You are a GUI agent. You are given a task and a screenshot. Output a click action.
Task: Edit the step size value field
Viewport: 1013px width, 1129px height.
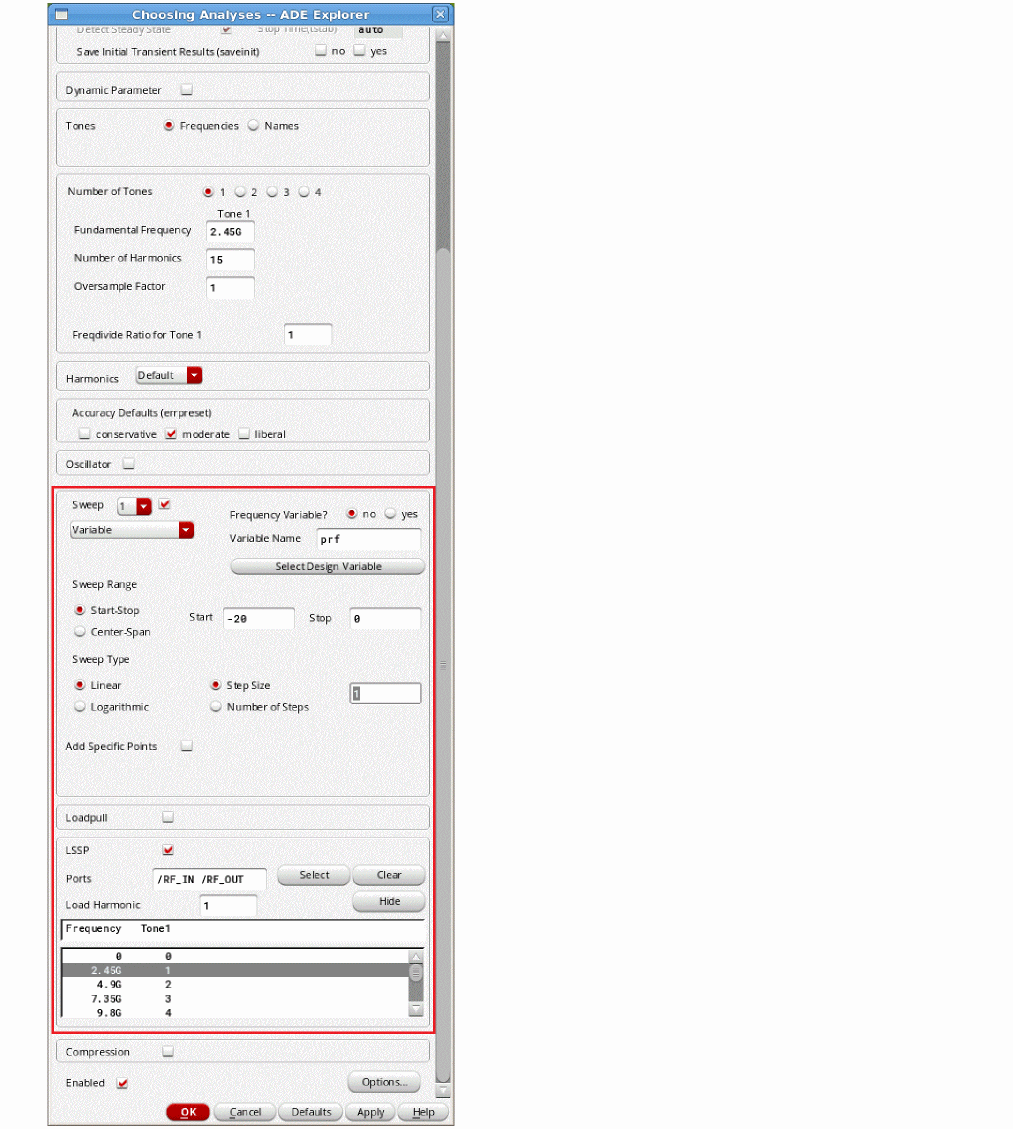coord(385,693)
